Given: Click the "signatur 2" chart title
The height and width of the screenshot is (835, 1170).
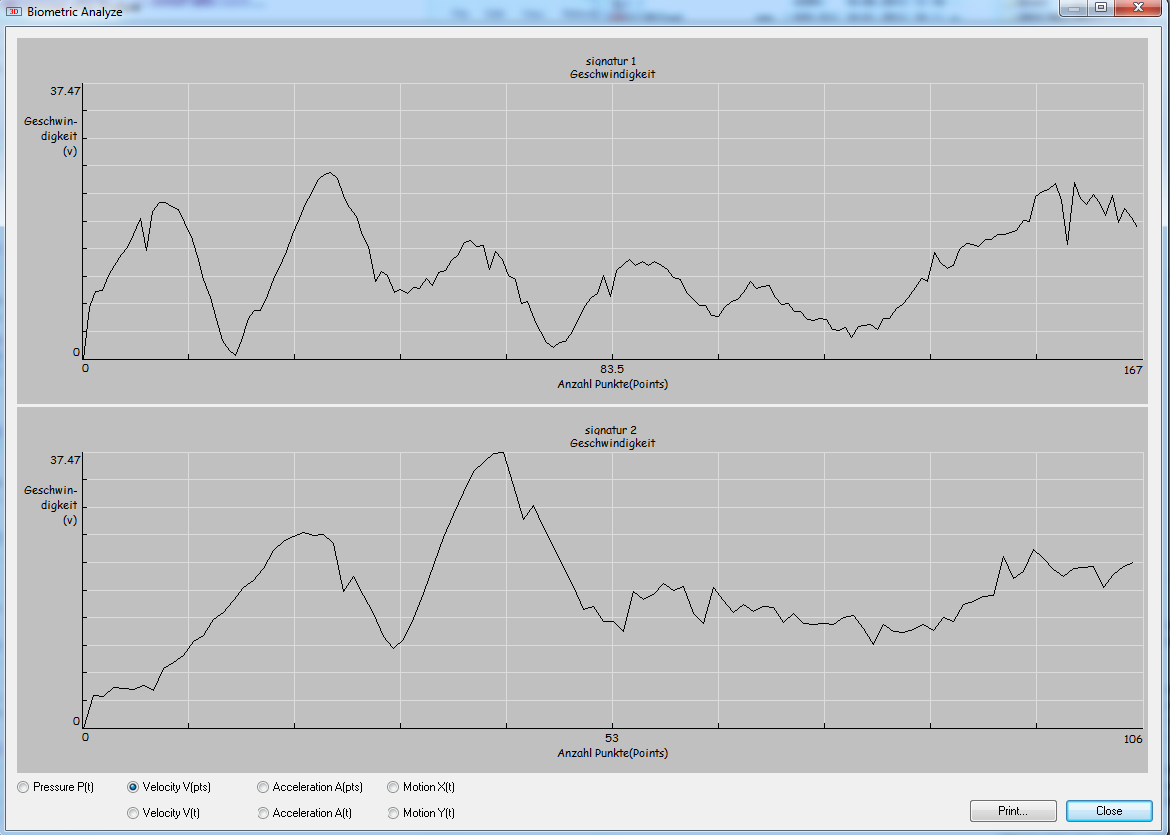Looking at the screenshot, I should click(612, 430).
